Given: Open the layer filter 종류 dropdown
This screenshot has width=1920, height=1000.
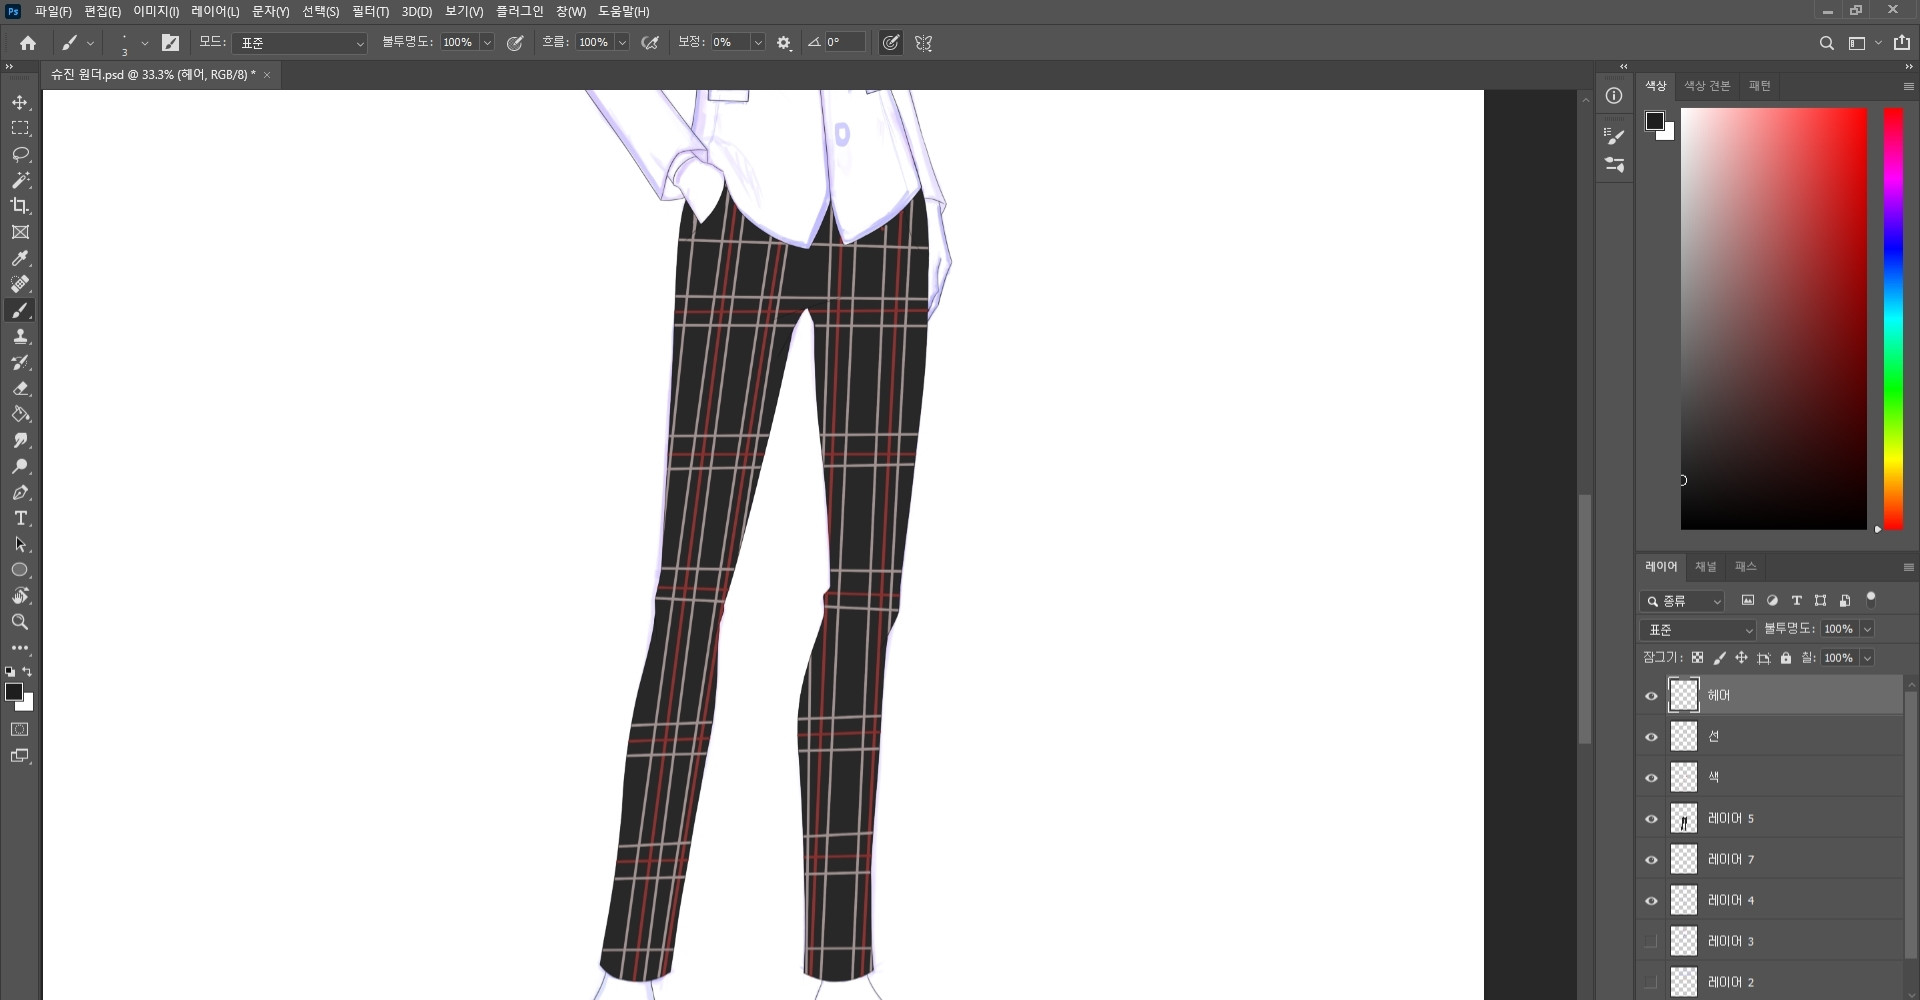Looking at the screenshot, I should 1683,601.
